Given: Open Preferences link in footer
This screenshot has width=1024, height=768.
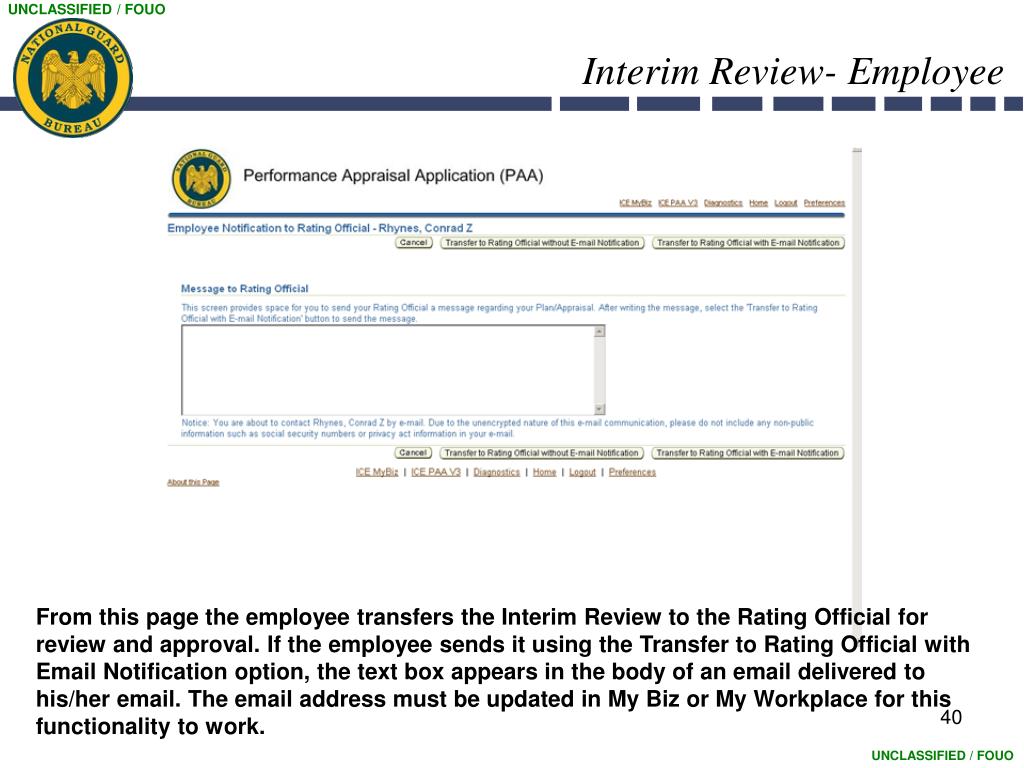Looking at the screenshot, I should (x=632, y=472).
